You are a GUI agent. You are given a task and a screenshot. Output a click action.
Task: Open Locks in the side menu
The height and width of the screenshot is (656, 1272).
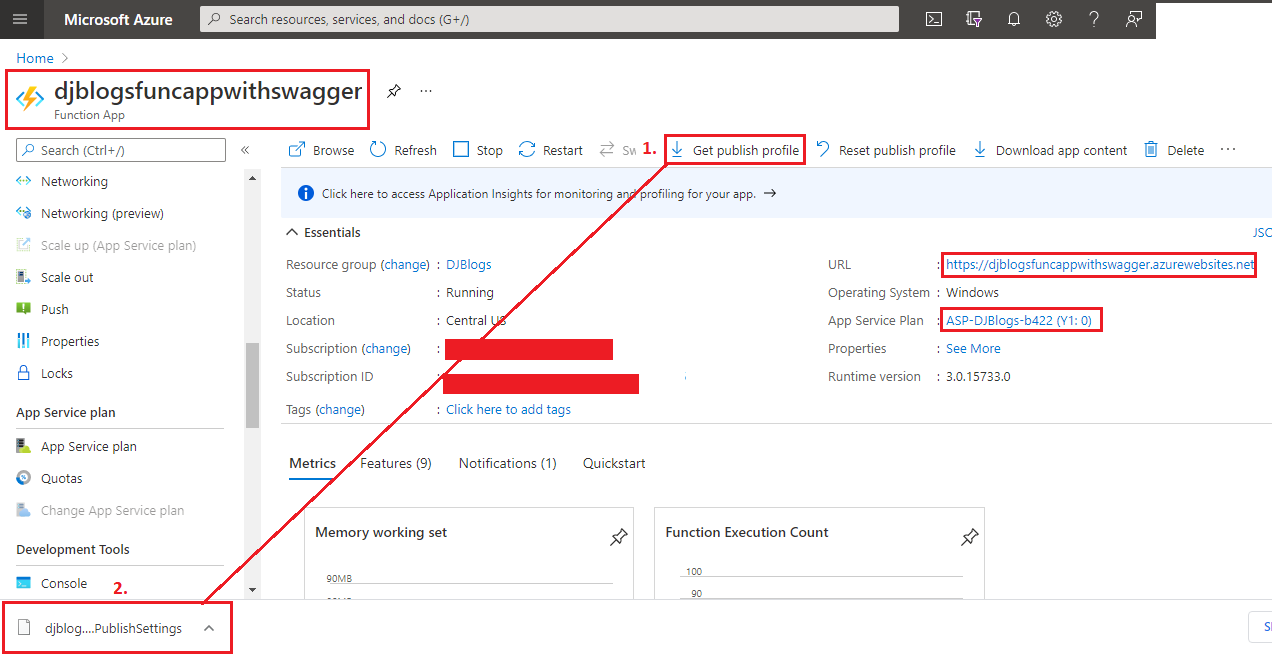[x=57, y=373]
